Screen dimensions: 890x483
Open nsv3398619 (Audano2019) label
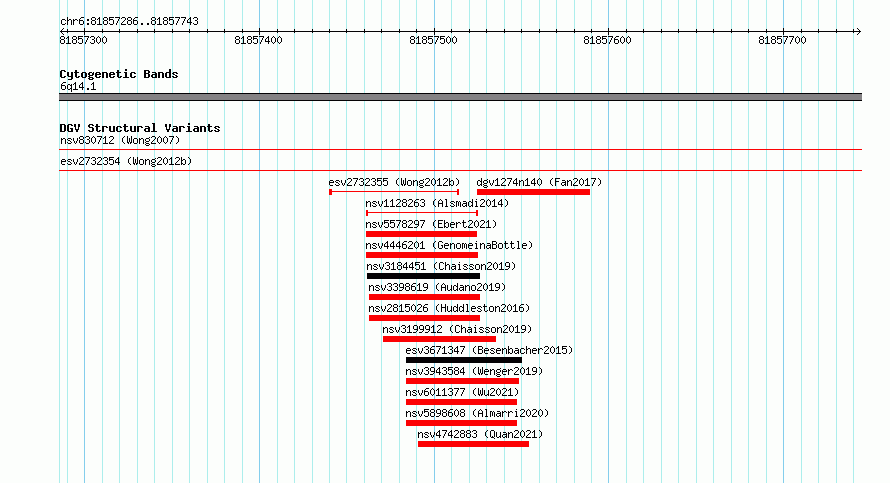pyautogui.click(x=437, y=287)
